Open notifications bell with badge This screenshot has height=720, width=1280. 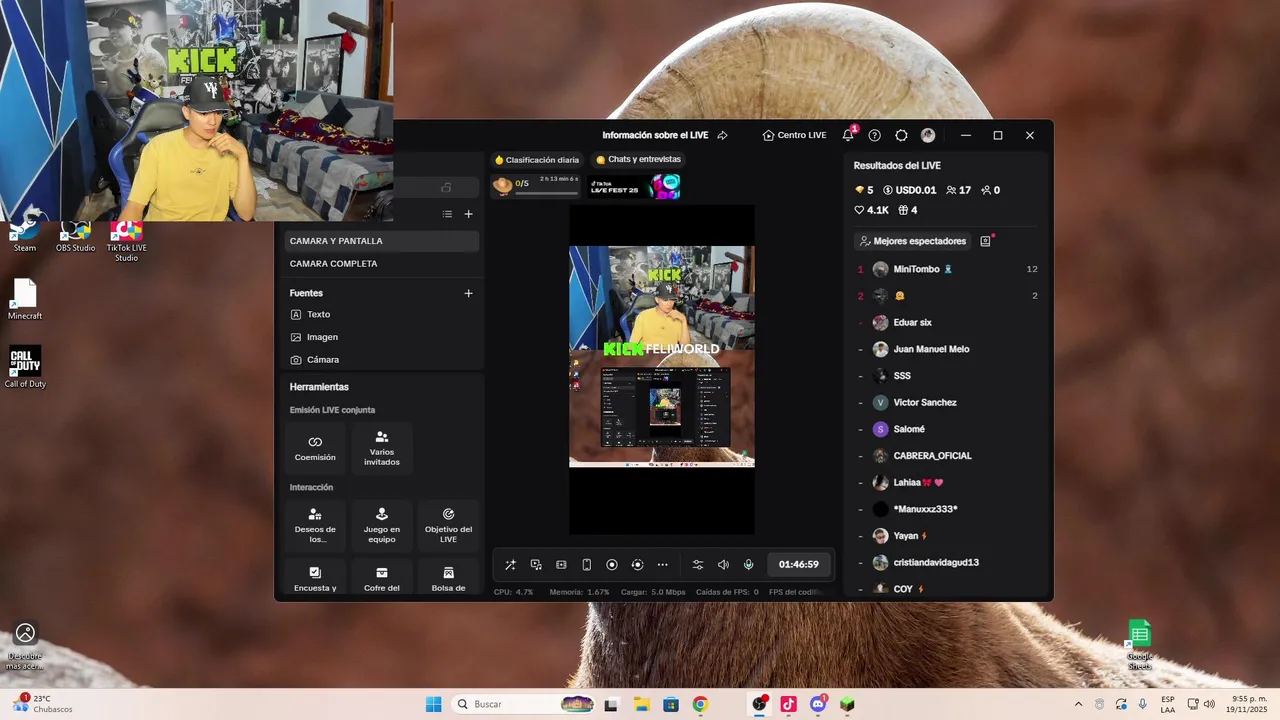coord(848,135)
